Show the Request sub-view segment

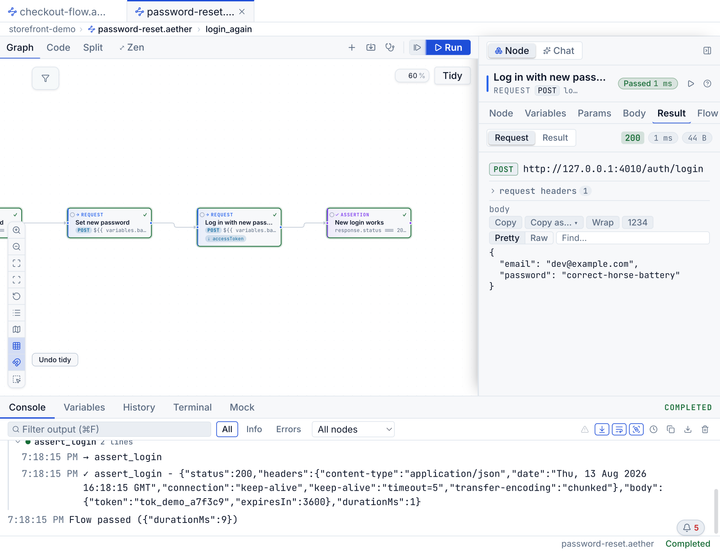[x=511, y=138]
